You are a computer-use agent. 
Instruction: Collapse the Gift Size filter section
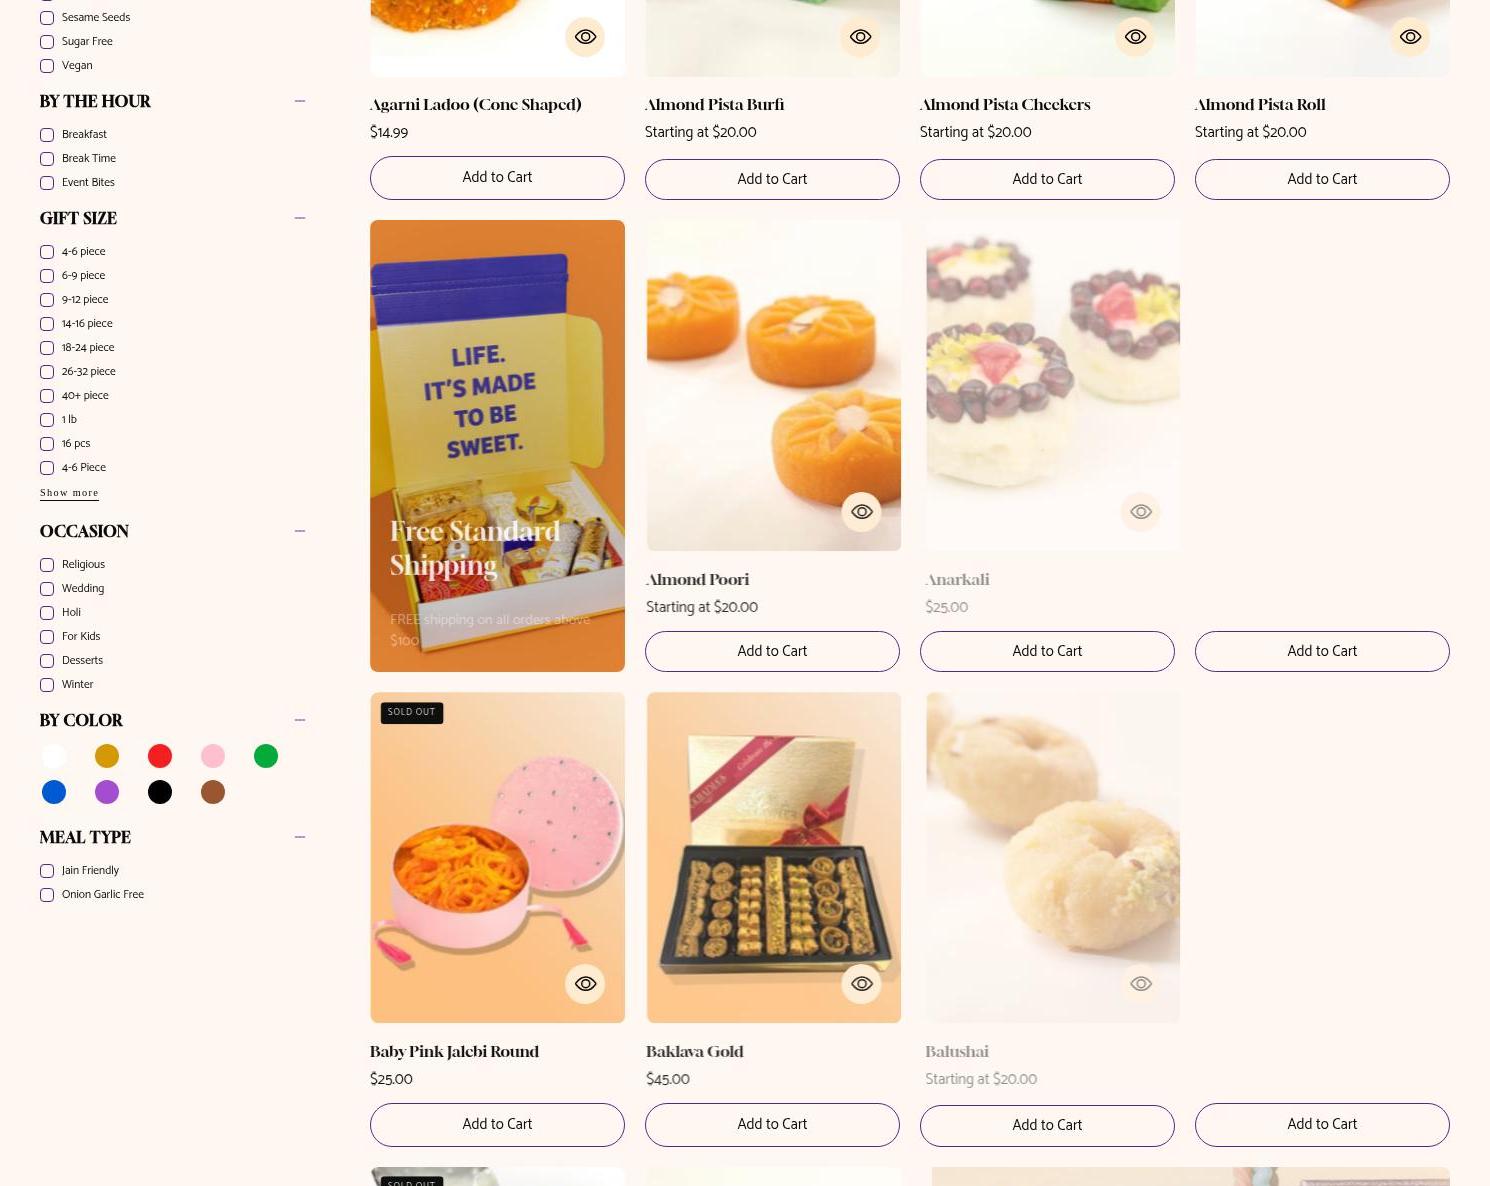300,218
